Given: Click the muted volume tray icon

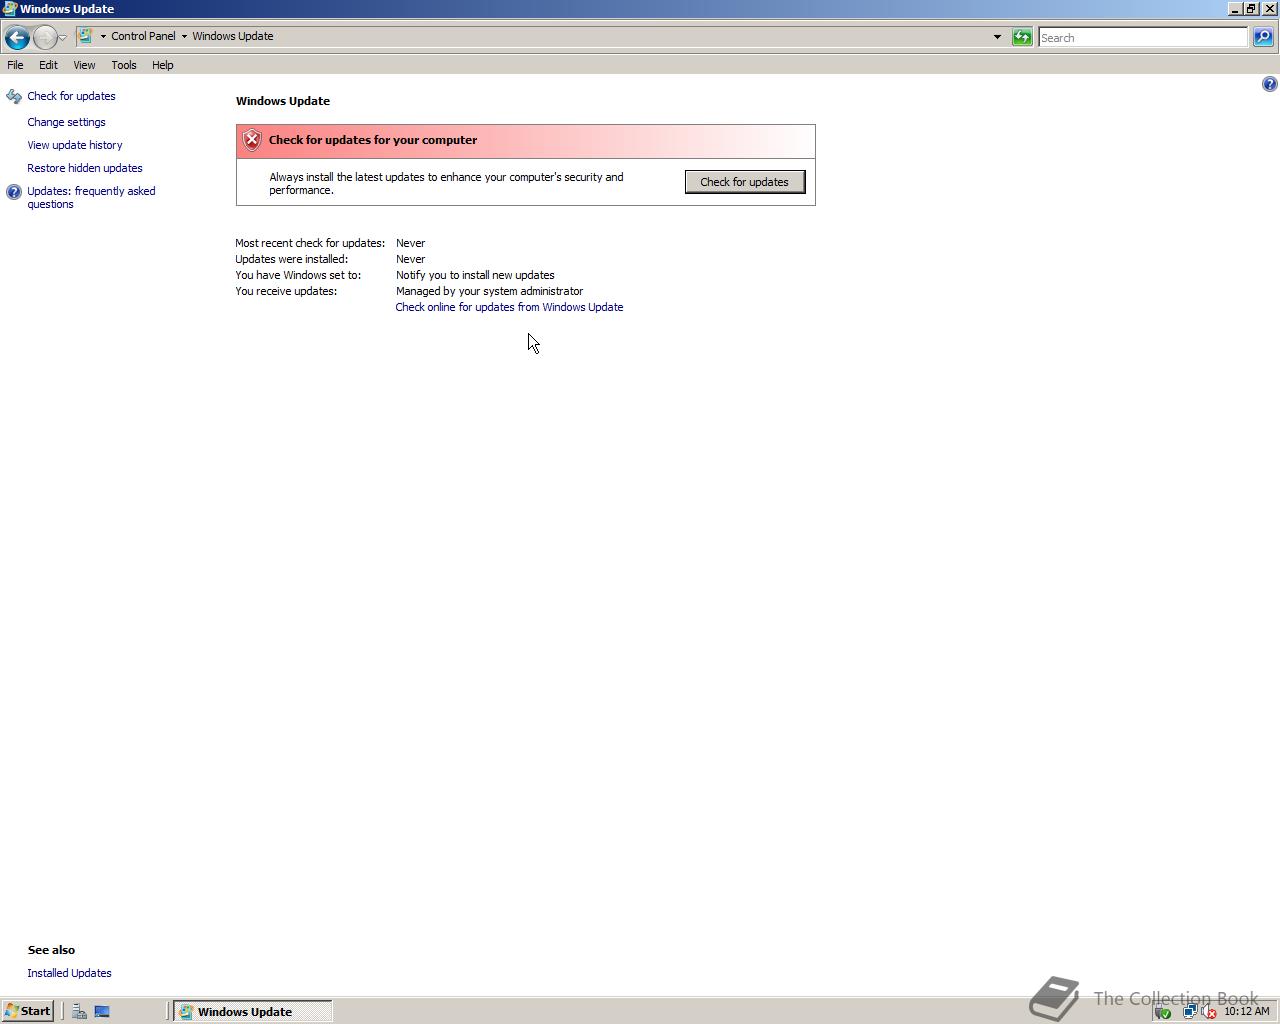Looking at the screenshot, I should [1208, 1011].
